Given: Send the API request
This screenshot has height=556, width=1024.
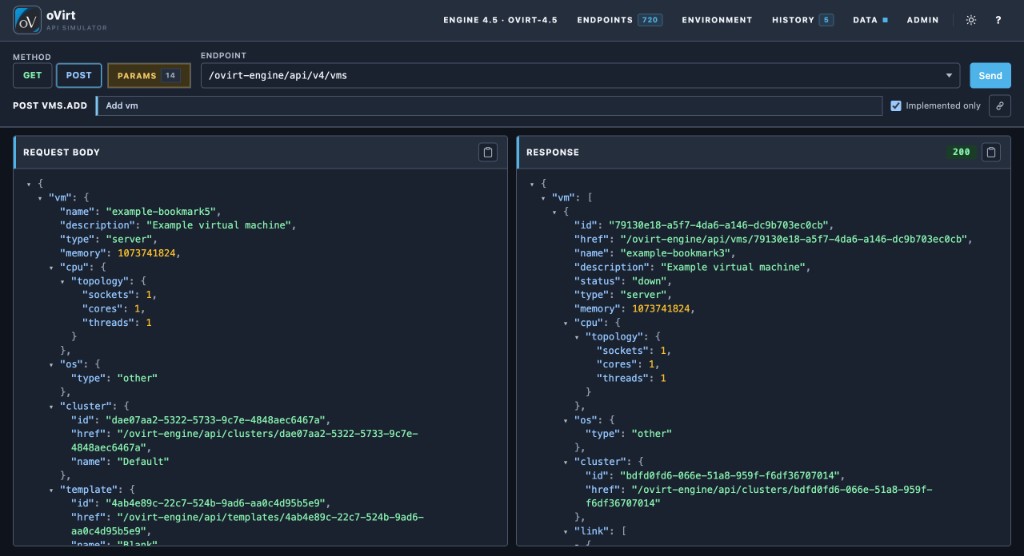Looking at the screenshot, I should point(990,75).
